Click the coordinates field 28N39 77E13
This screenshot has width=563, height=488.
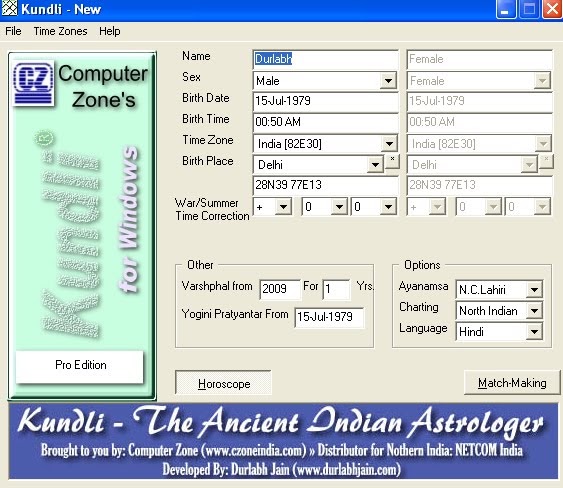[325, 185]
